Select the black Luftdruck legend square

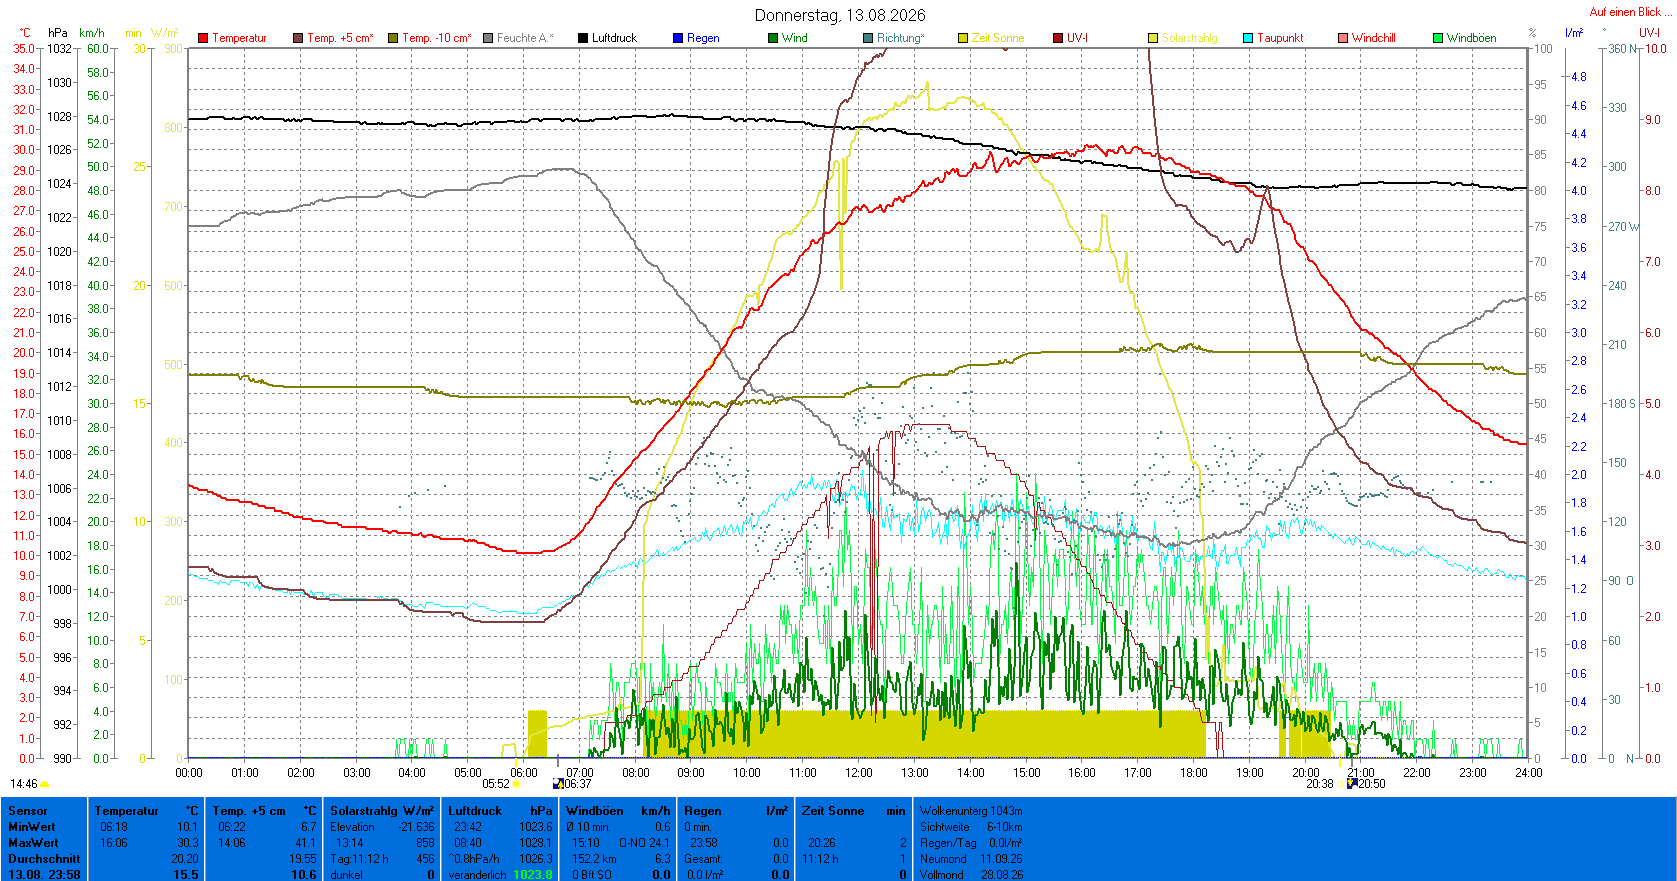tap(583, 38)
